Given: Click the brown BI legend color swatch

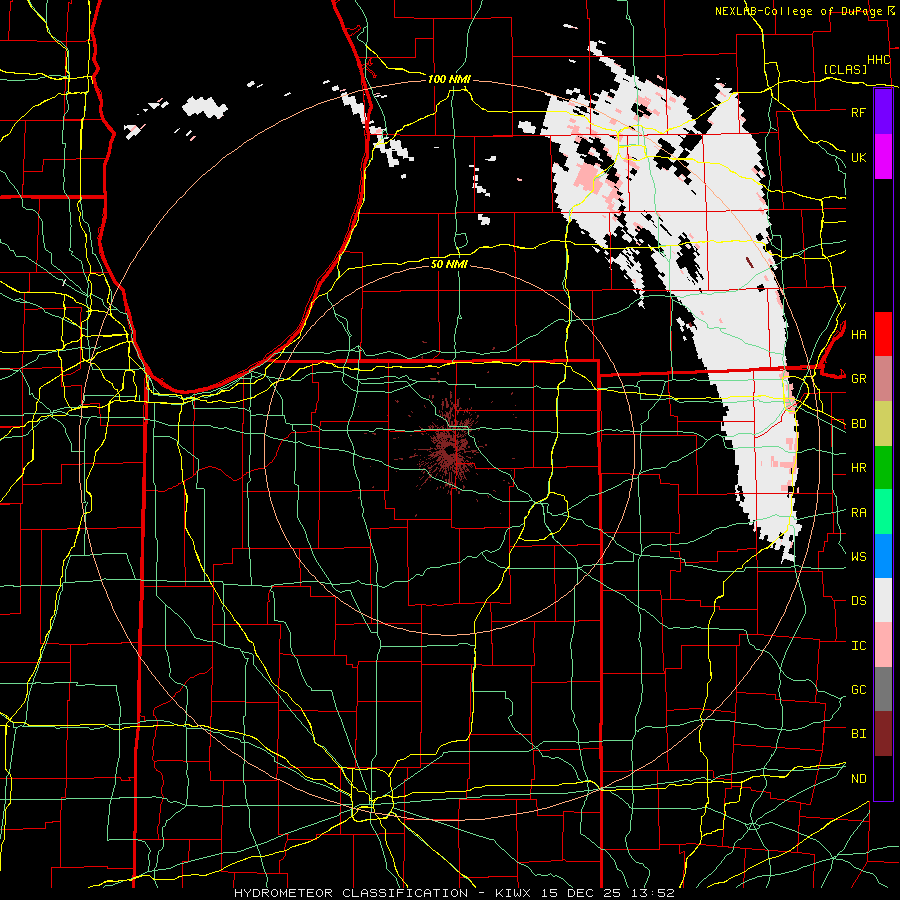Looking at the screenshot, I should pyautogui.click(x=883, y=734).
